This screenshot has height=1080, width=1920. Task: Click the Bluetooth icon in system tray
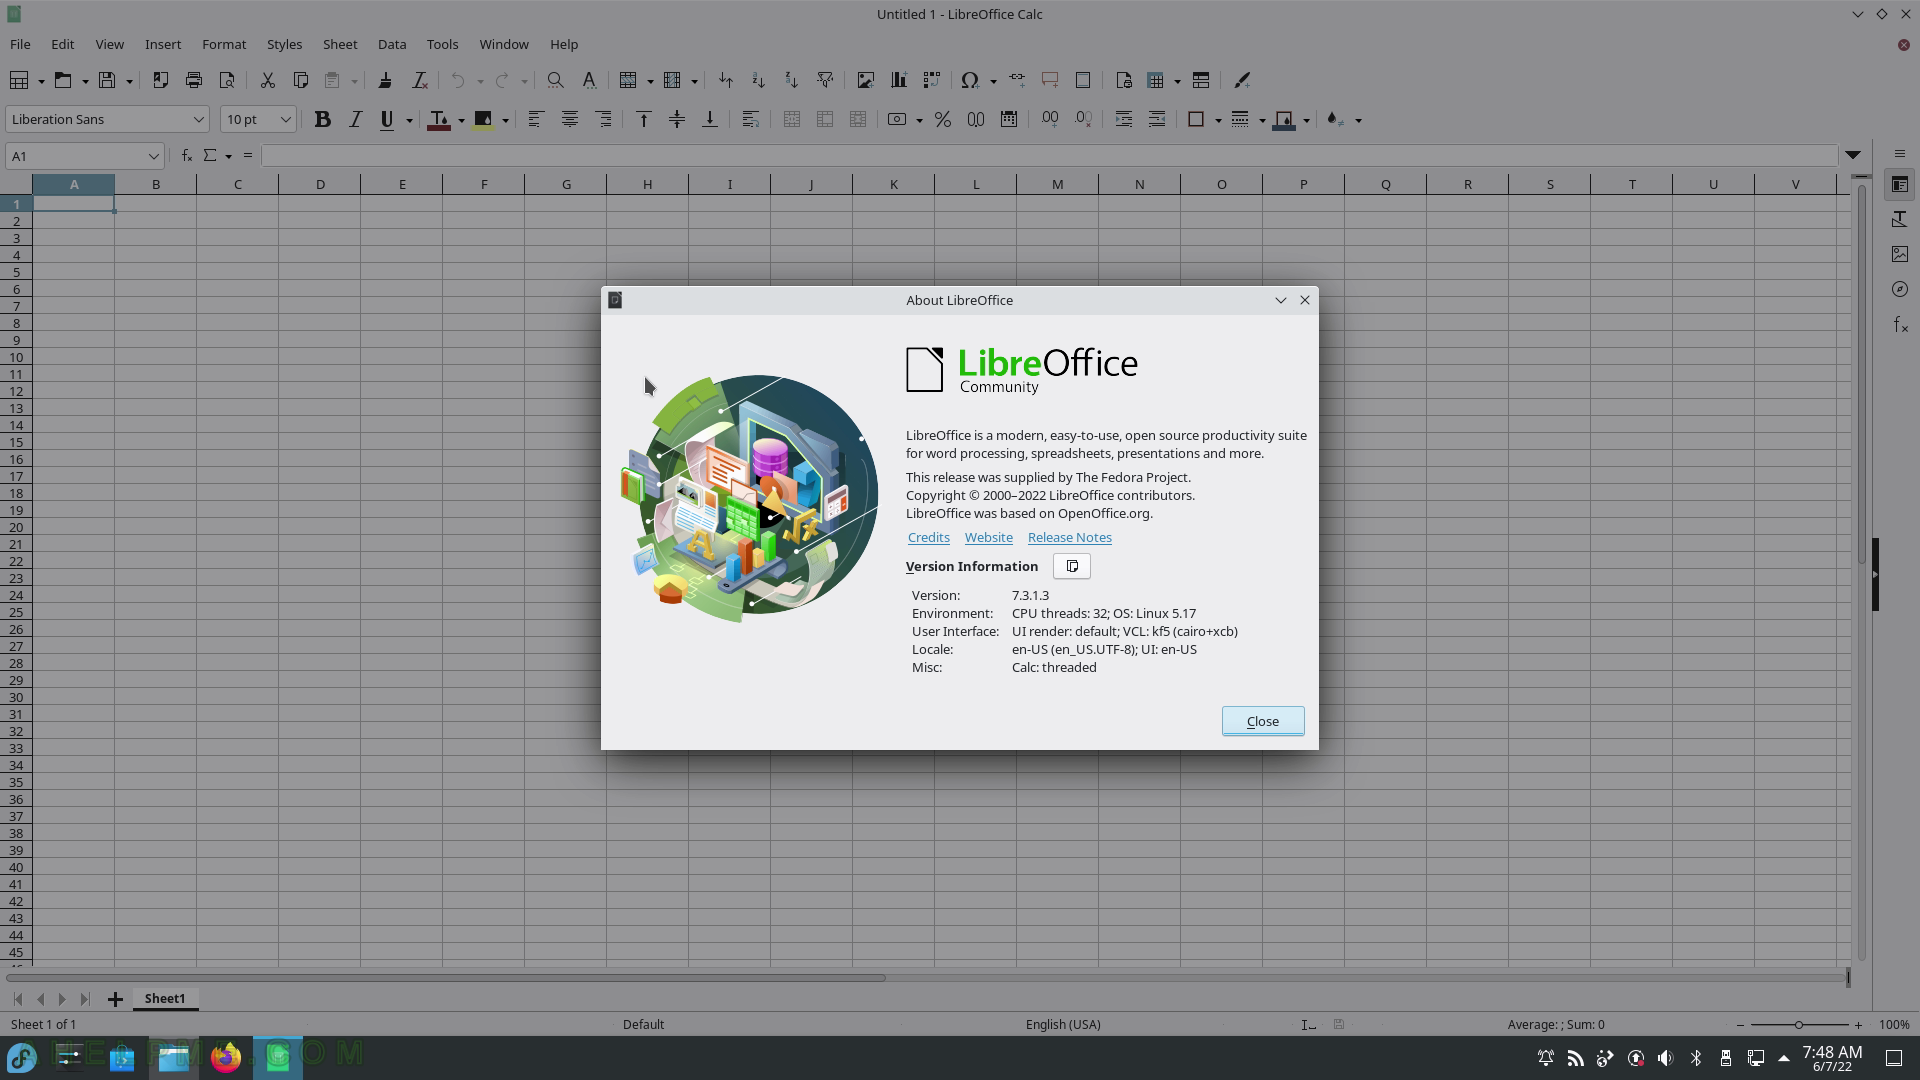point(1696,1058)
